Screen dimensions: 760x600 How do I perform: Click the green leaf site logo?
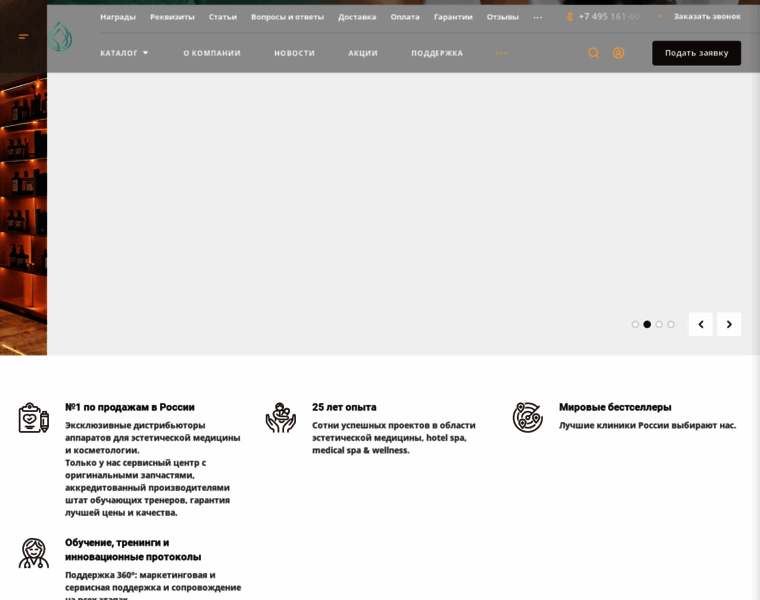(x=60, y=36)
